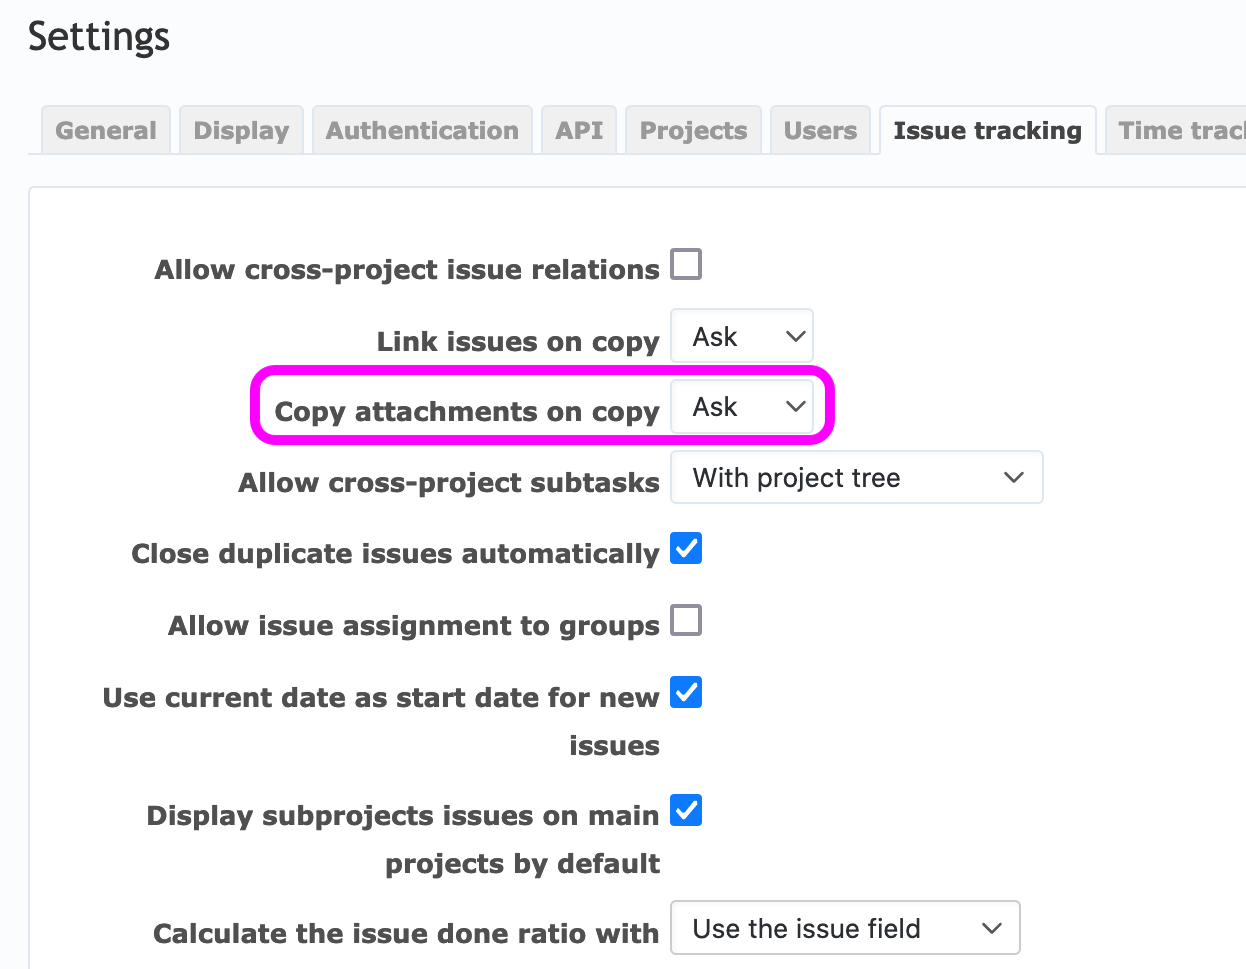The height and width of the screenshot is (969, 1246).
Task: Expand Allow cross-project subtasks dropdown
Action: pyautogui.click(x=857, y=477)
